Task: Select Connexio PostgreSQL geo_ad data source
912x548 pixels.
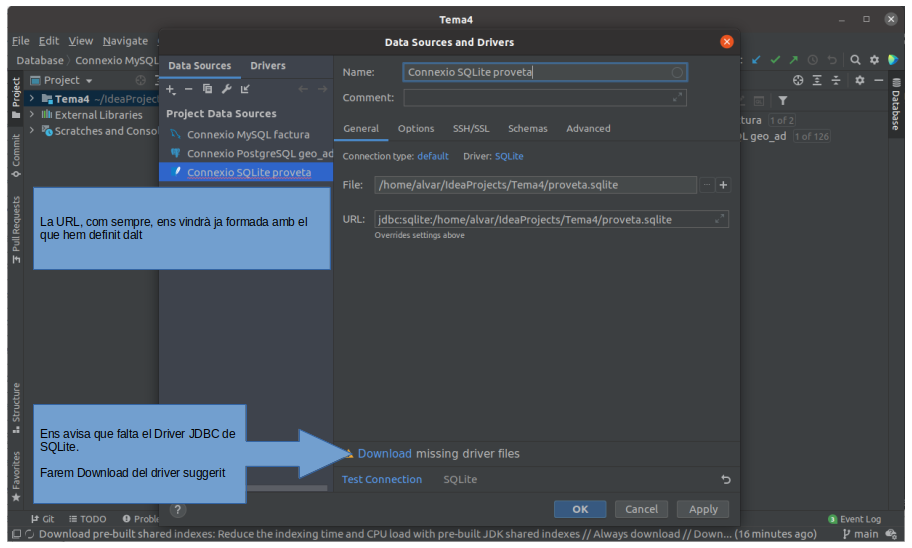Action: tap(246, 154)
